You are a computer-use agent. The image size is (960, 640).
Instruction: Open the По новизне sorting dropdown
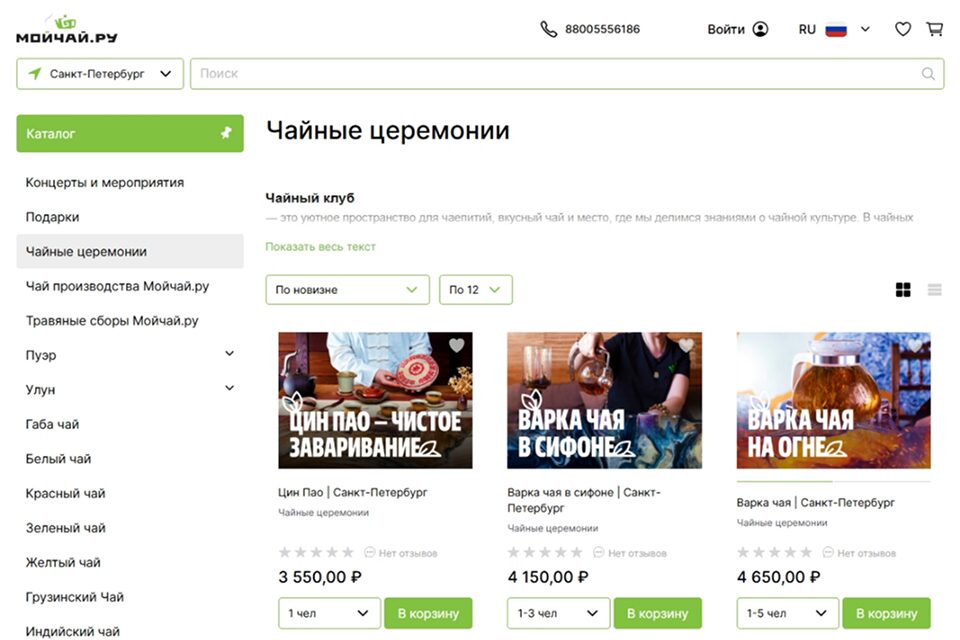[347, 290]
